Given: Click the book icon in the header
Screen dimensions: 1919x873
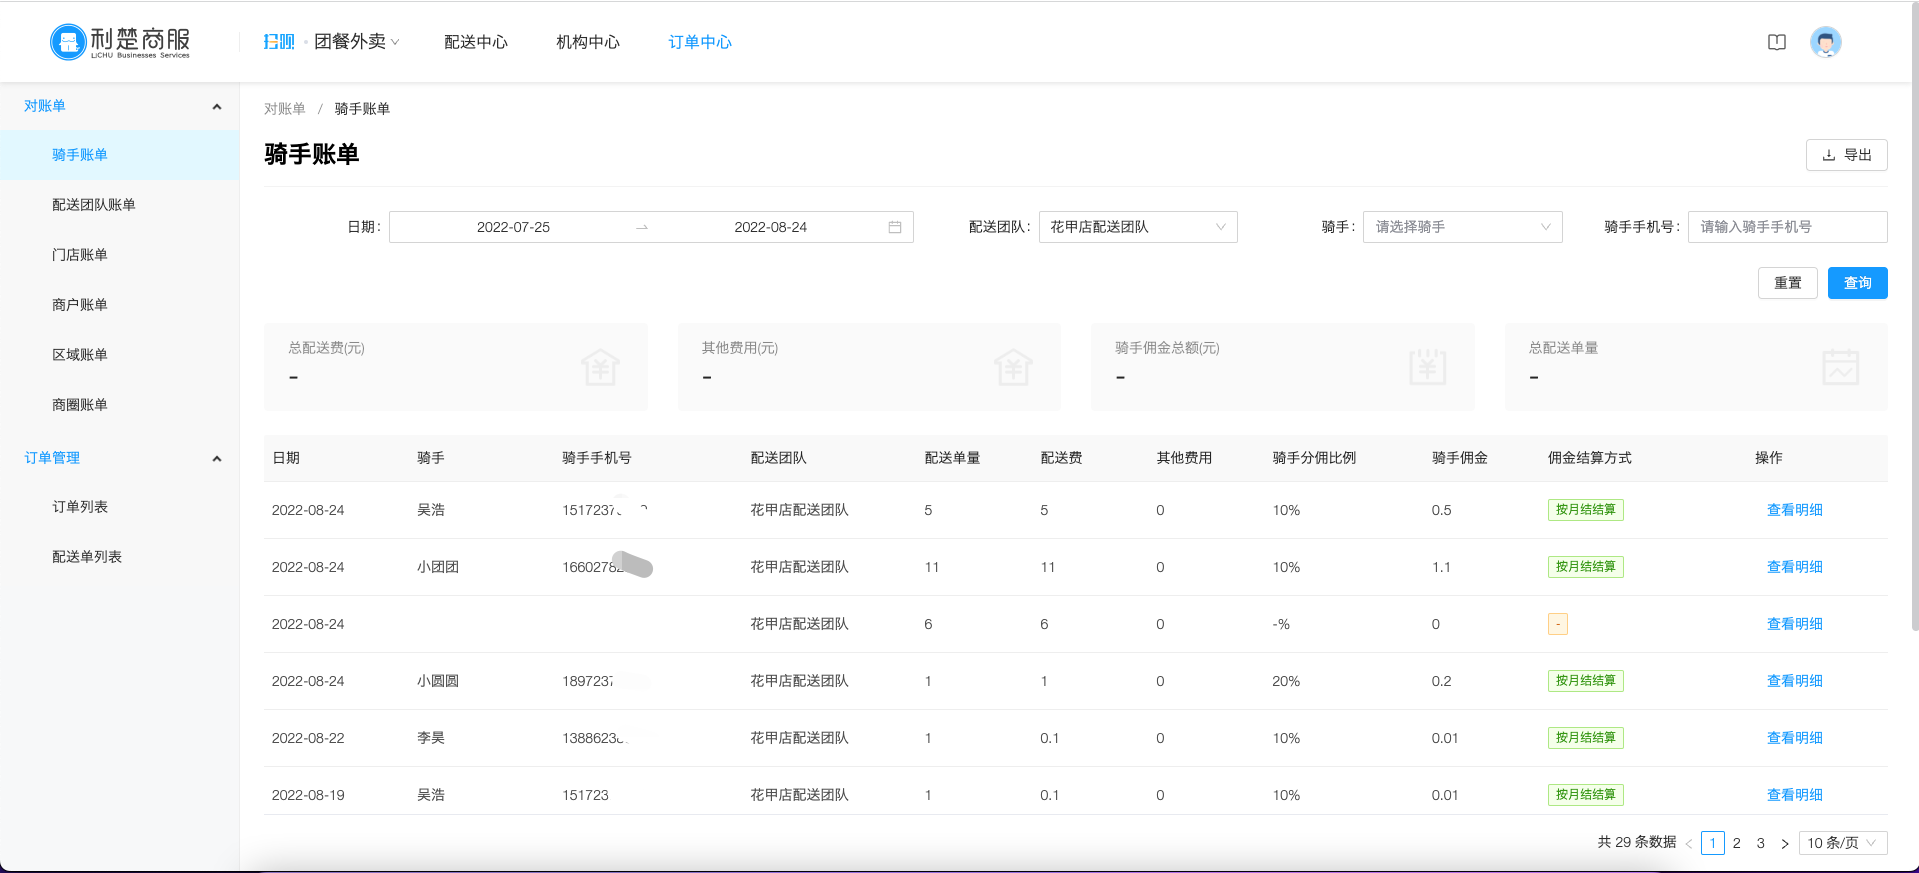Looking at the screenshot, I should 1776,42.
